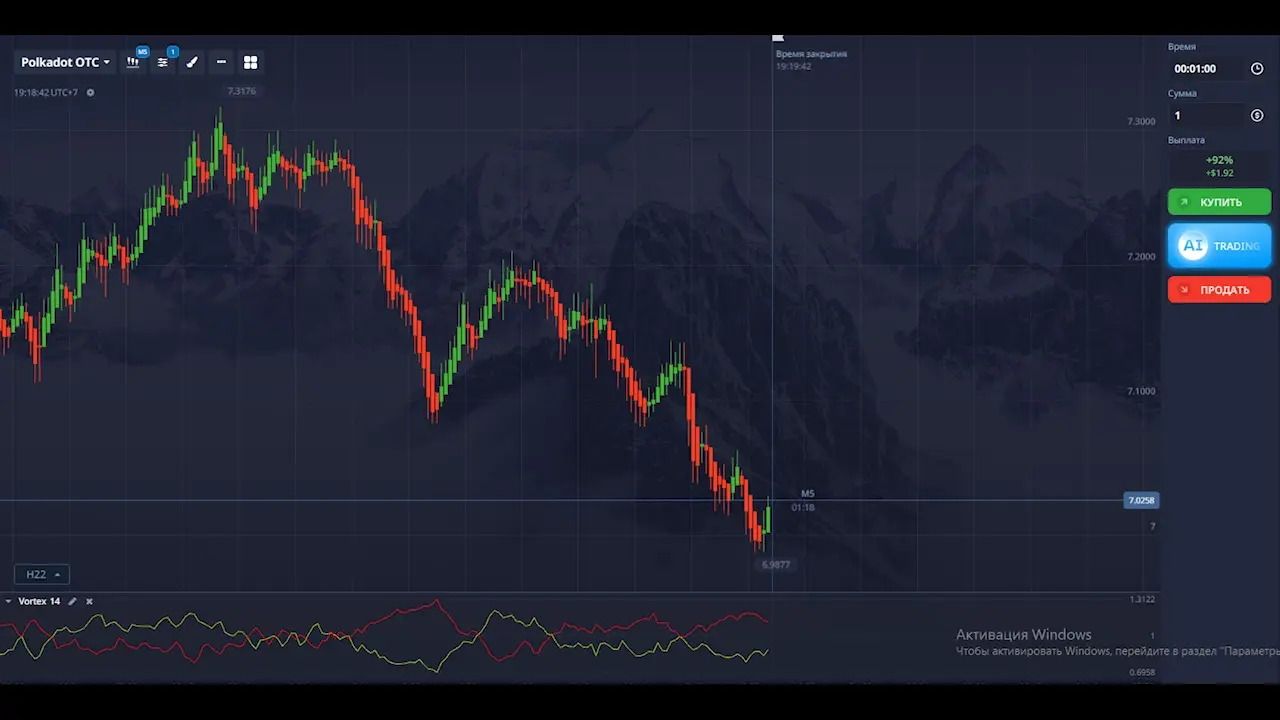This screenshot has width=1280, height=720.
Task: Click the current price label 7.0258
Action: pos(1141,500)
